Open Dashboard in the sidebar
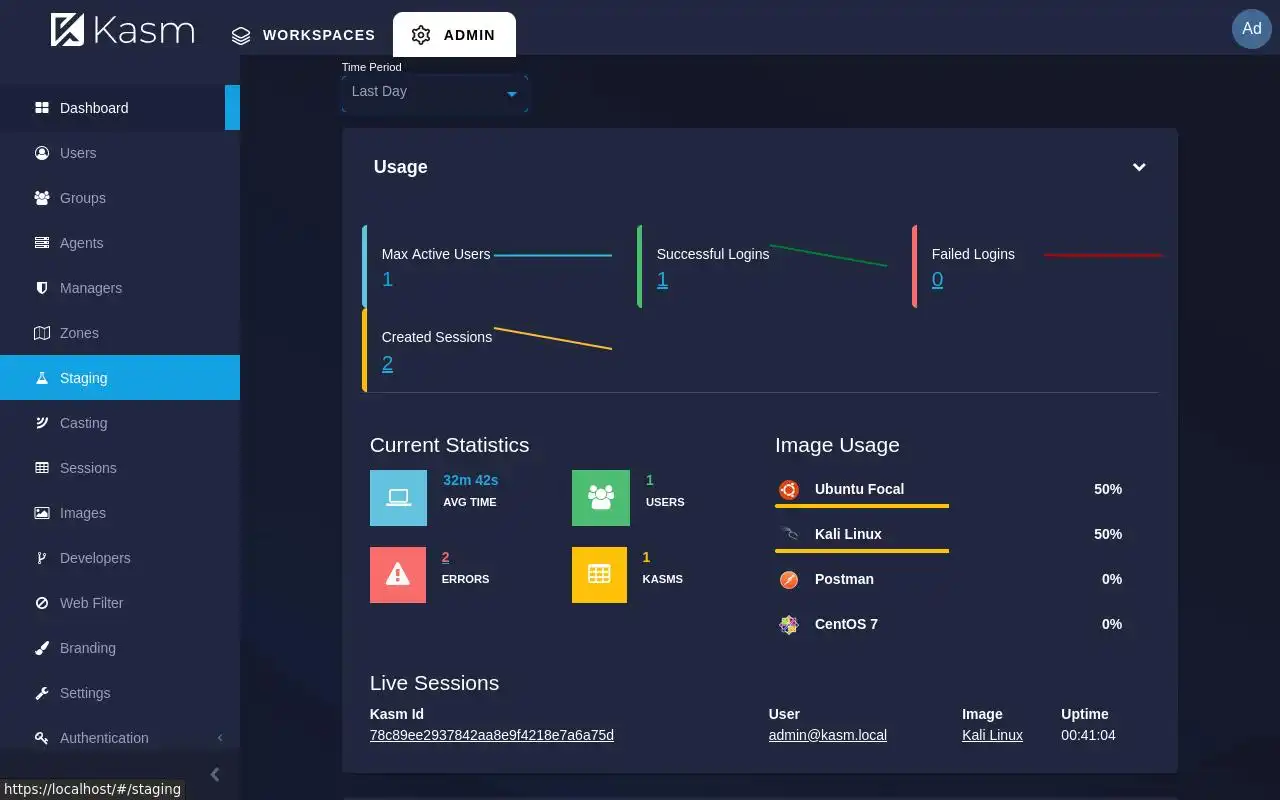 120,108
